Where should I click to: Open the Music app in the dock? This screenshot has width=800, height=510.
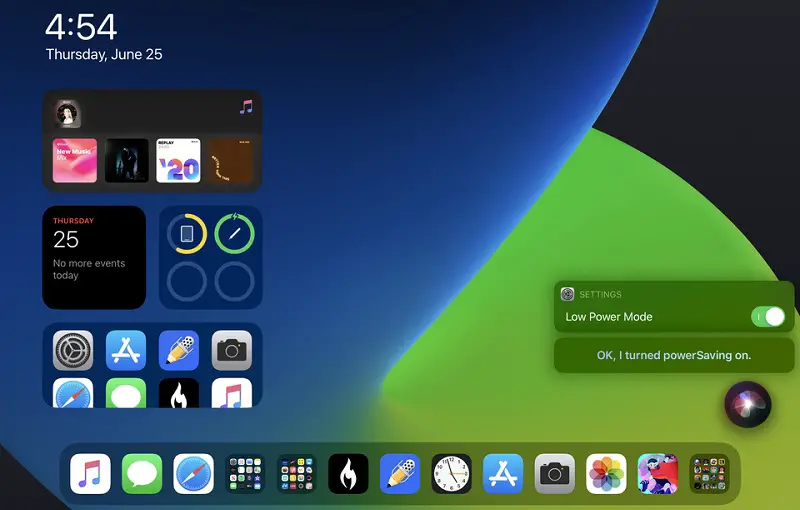(x=90, y=474)
